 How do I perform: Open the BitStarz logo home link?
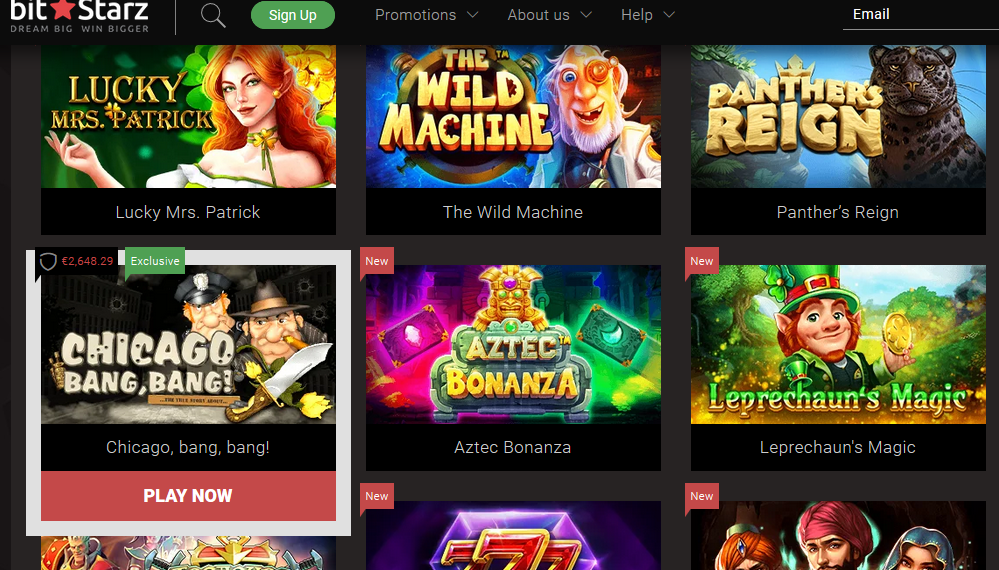pos(80,16)
